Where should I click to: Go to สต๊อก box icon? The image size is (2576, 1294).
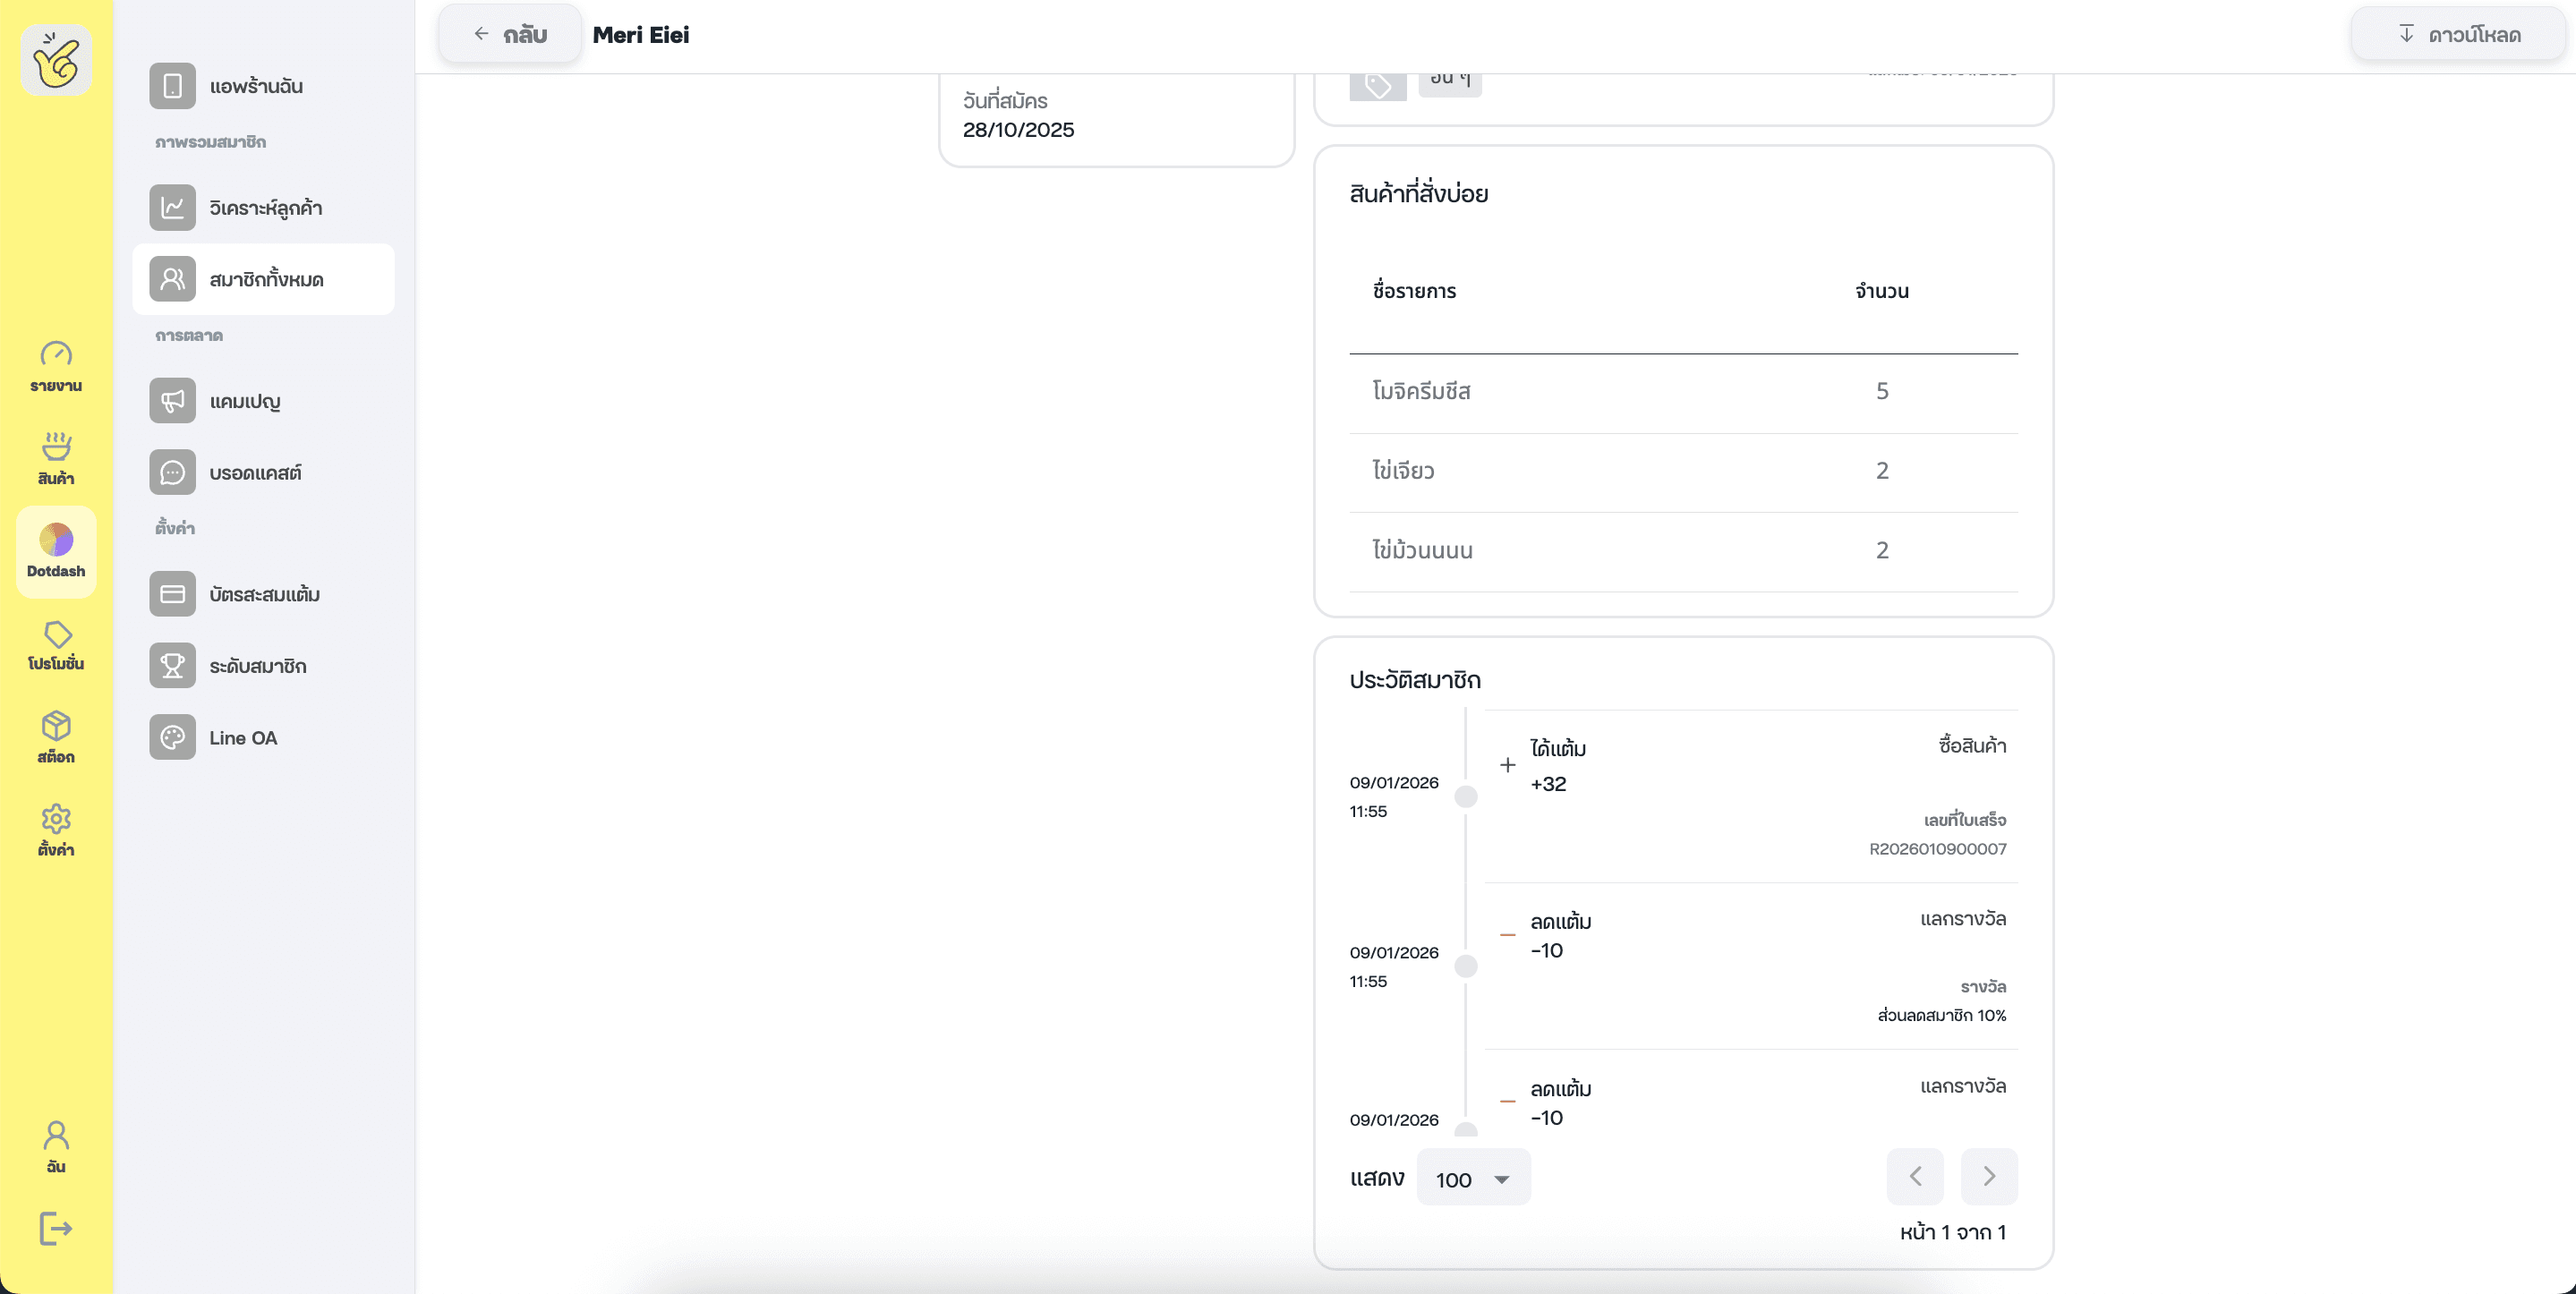pos(56,737)
